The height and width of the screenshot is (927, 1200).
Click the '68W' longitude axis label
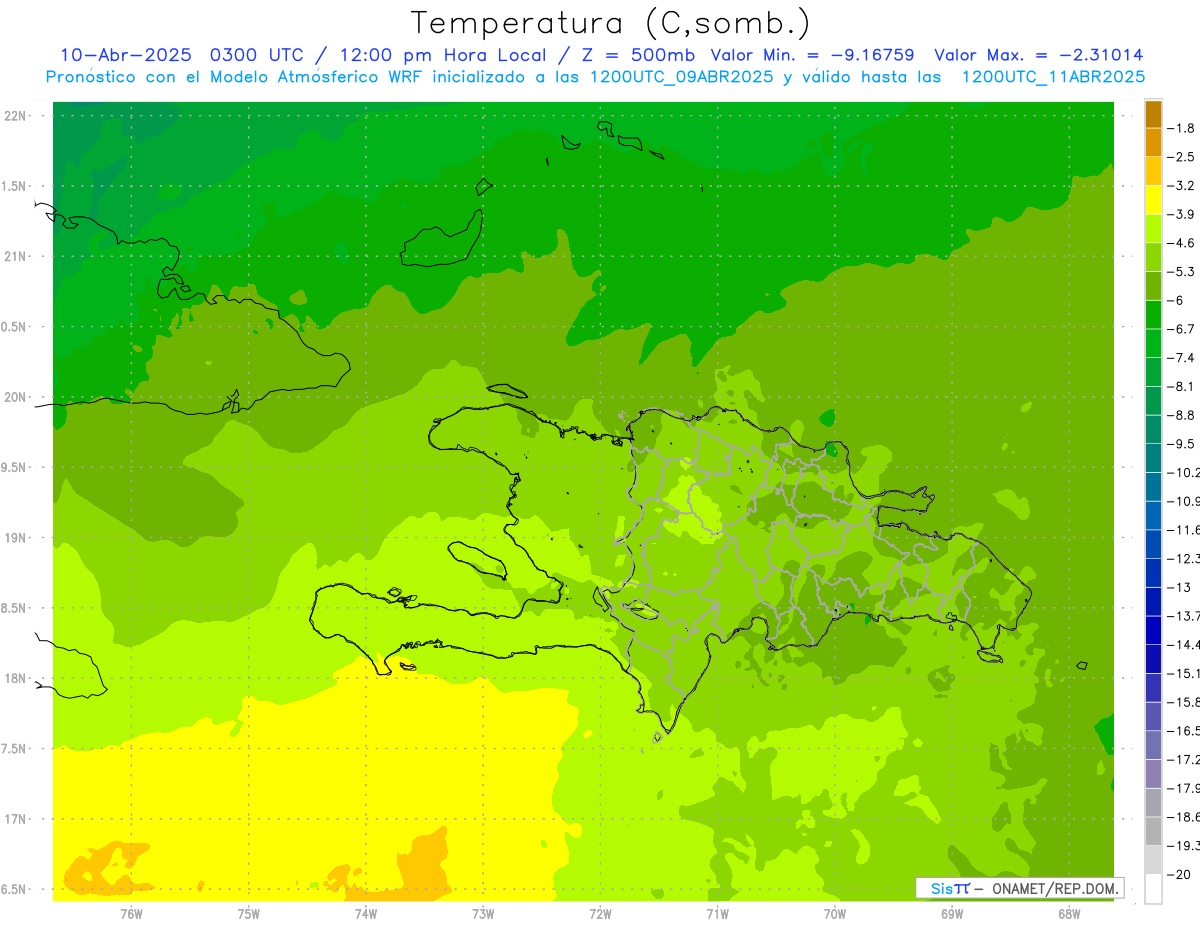click(1069, 914)
